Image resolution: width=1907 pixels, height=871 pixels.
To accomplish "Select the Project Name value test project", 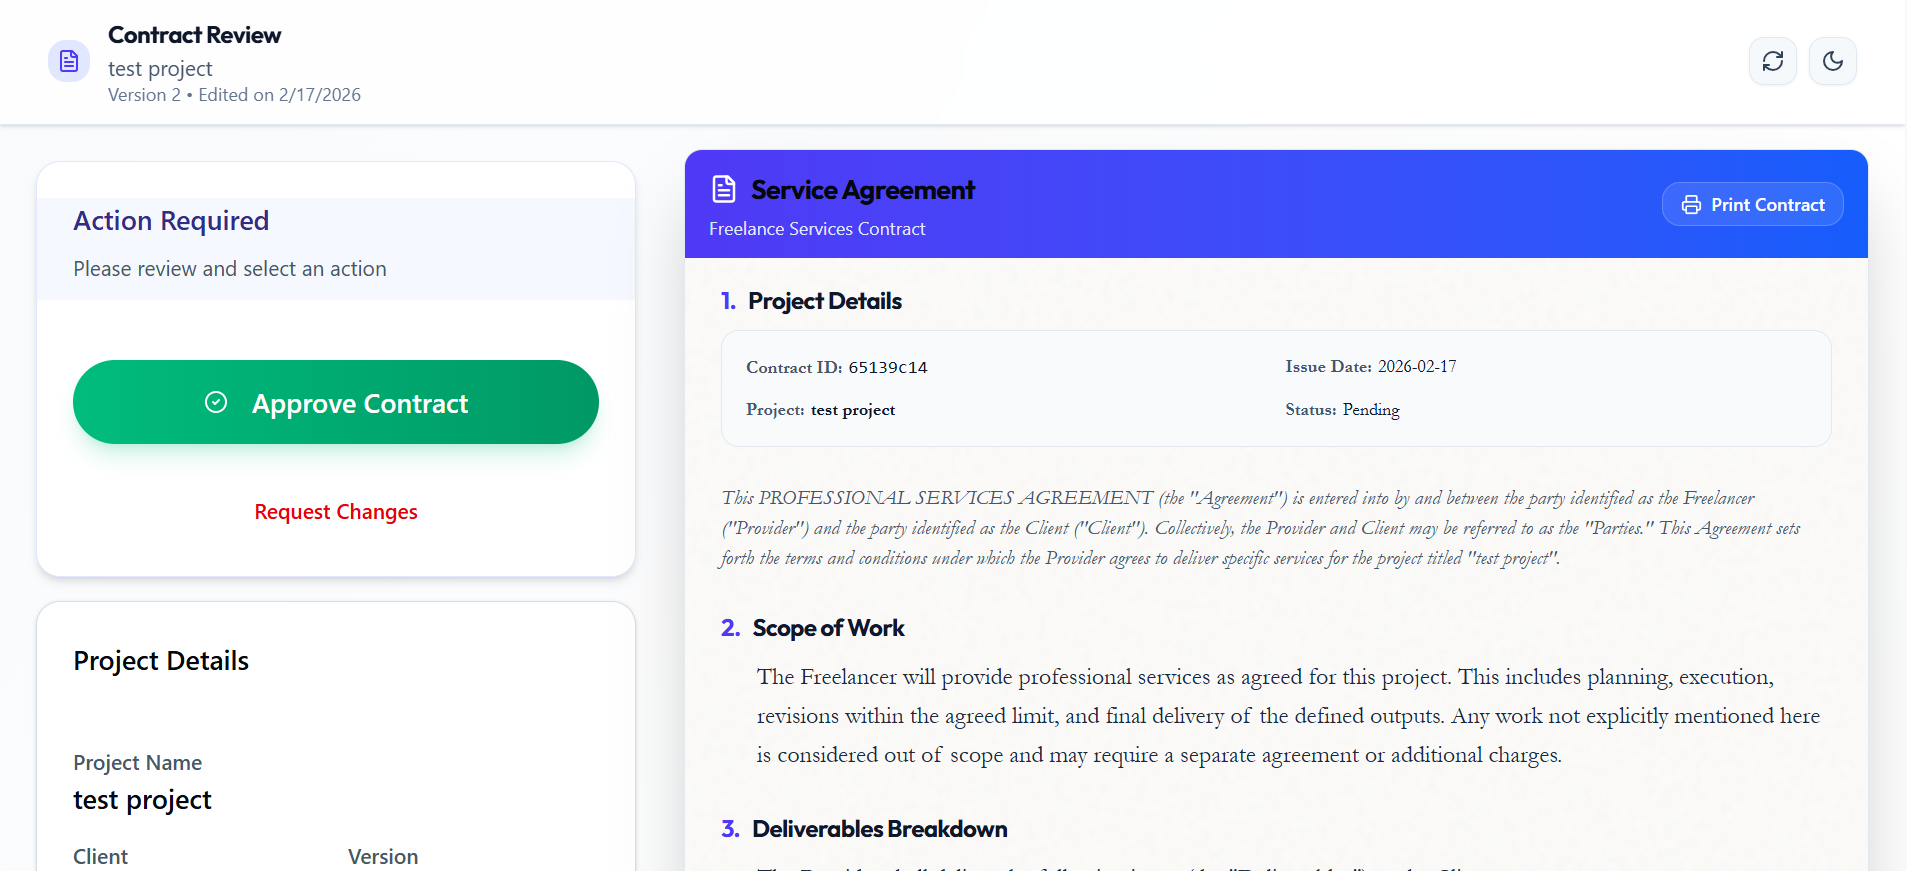I will pyautogui.click(x=142, y=799).
